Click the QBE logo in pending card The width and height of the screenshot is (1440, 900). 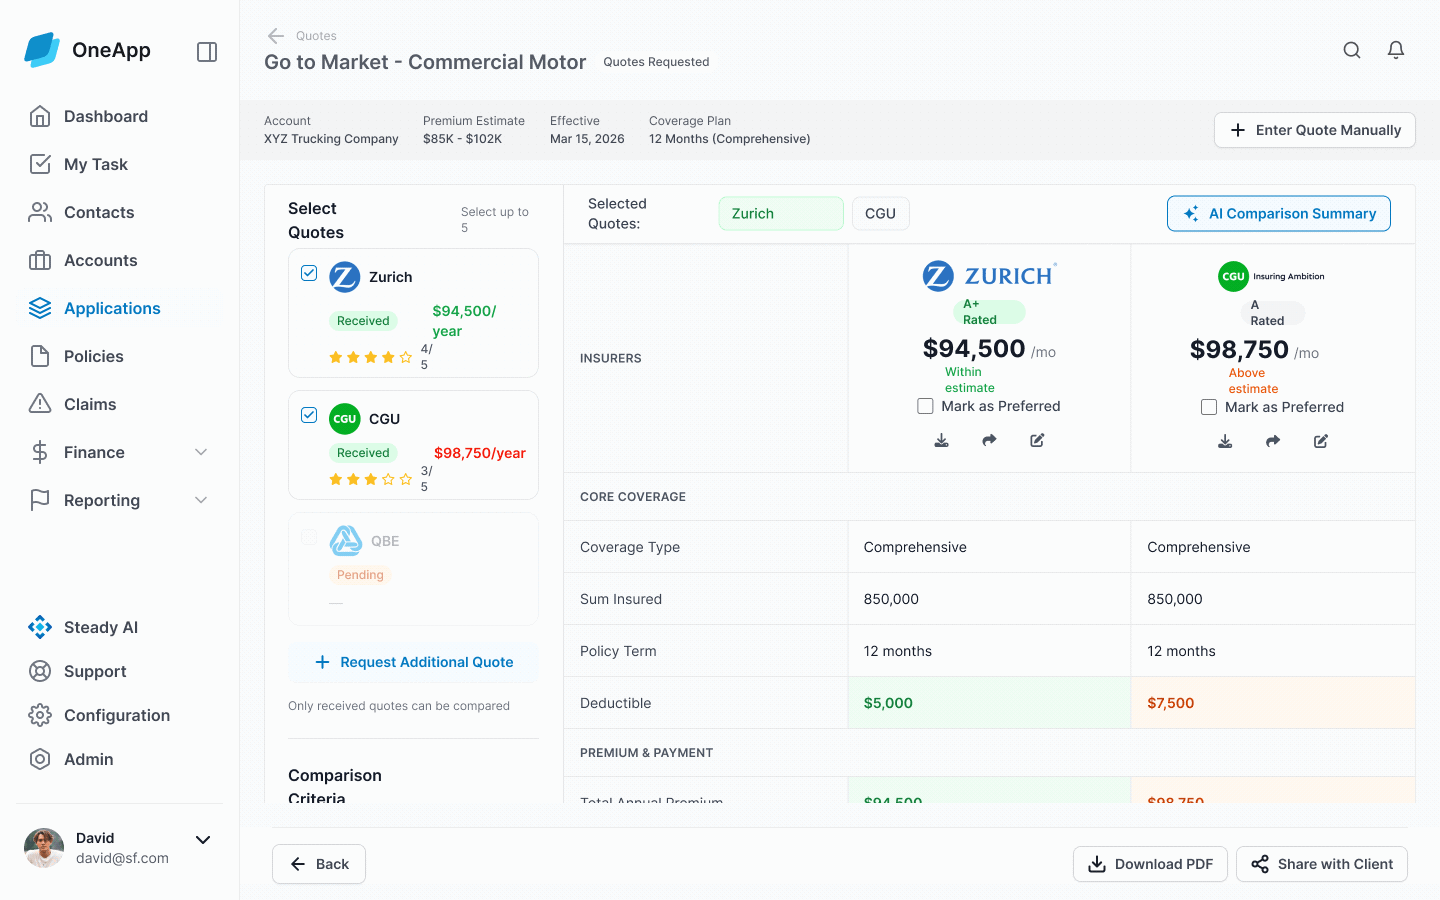346,541
